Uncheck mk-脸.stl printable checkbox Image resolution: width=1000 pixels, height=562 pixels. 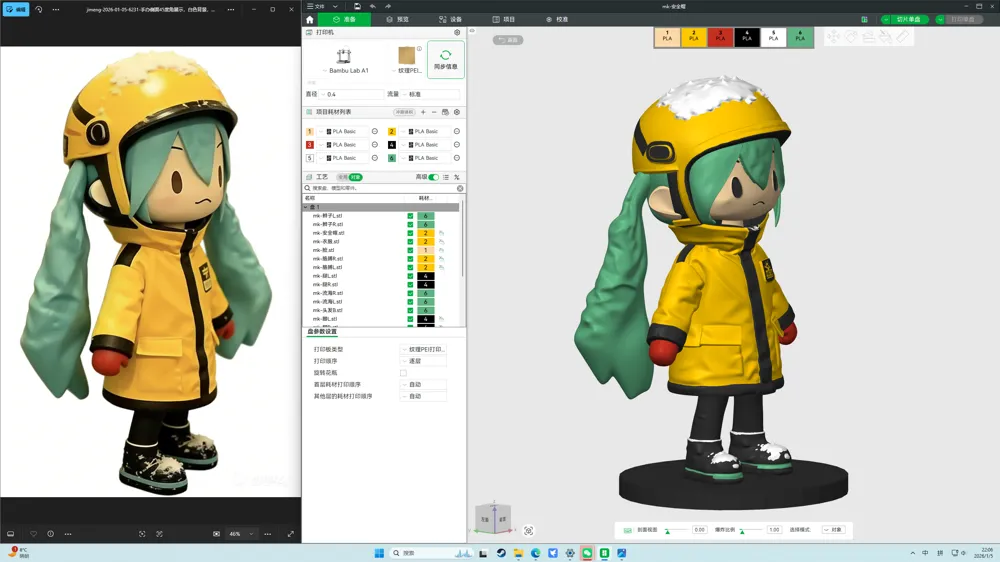click(x=410, y=250)
